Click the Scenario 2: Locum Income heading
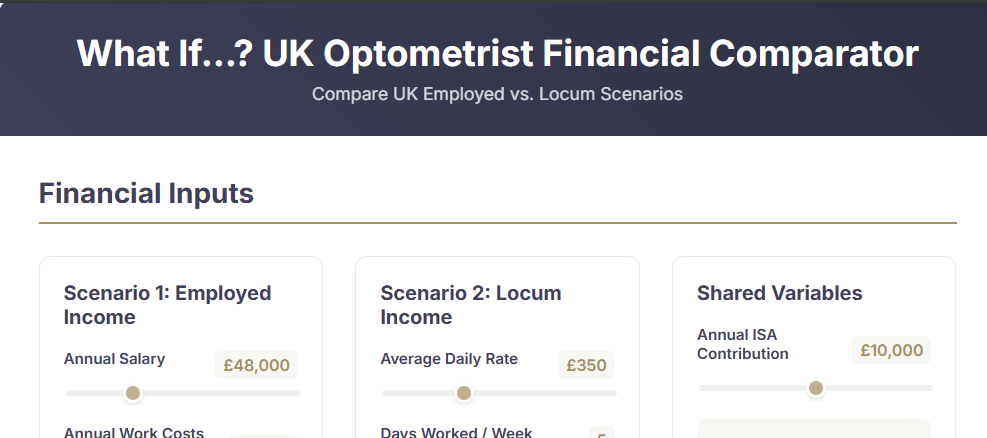The width and height of the screenshot is (987, 438). (471, 305)
